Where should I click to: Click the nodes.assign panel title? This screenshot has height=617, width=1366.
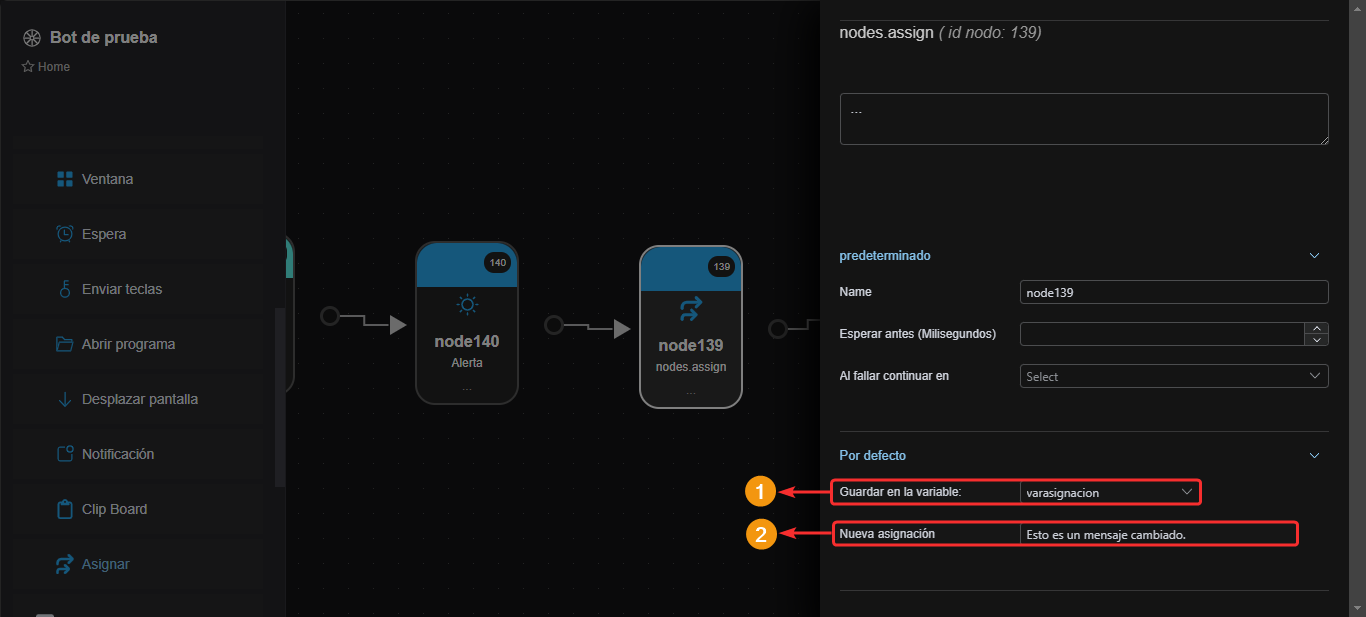pos(886,33)
